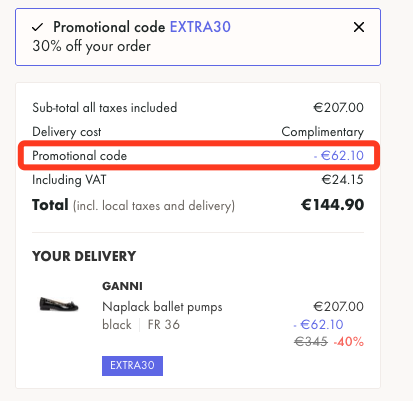This screenshot has height=401, width=413.
Task: Open the ballet pumps product thumbnail
Action: (59, 304)
